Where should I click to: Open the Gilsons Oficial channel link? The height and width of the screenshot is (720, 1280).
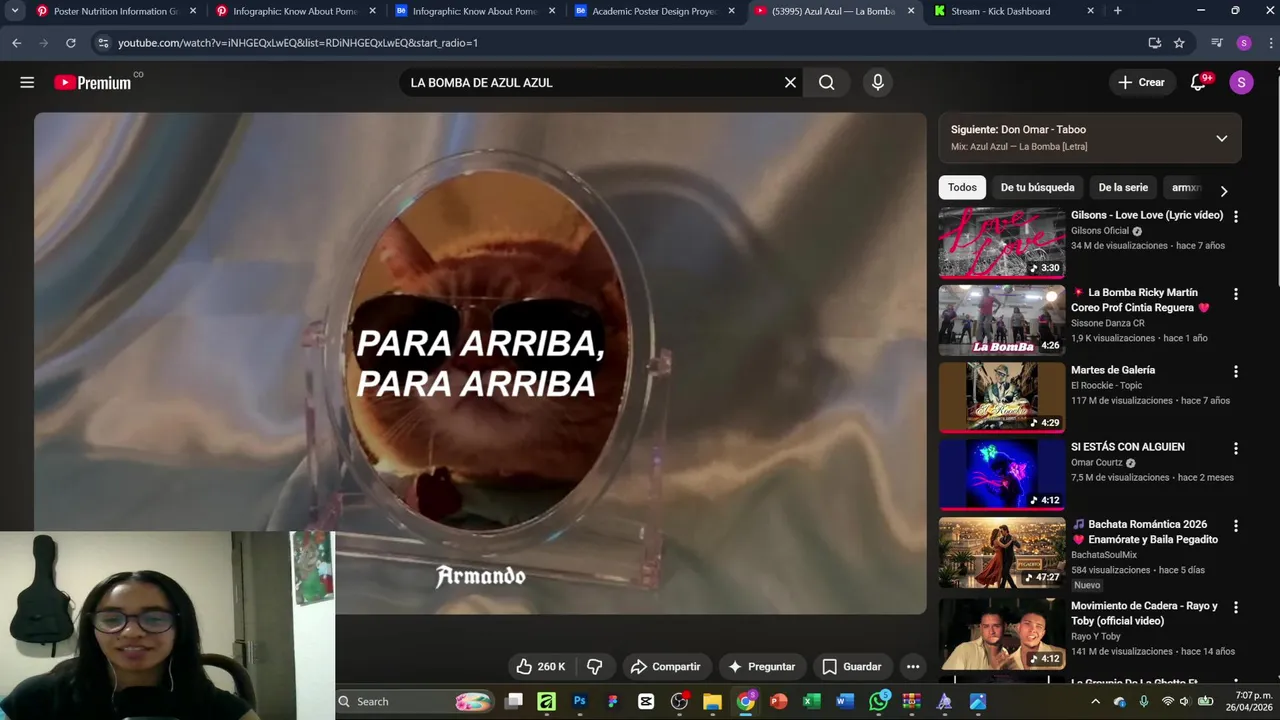(1100, 231)
